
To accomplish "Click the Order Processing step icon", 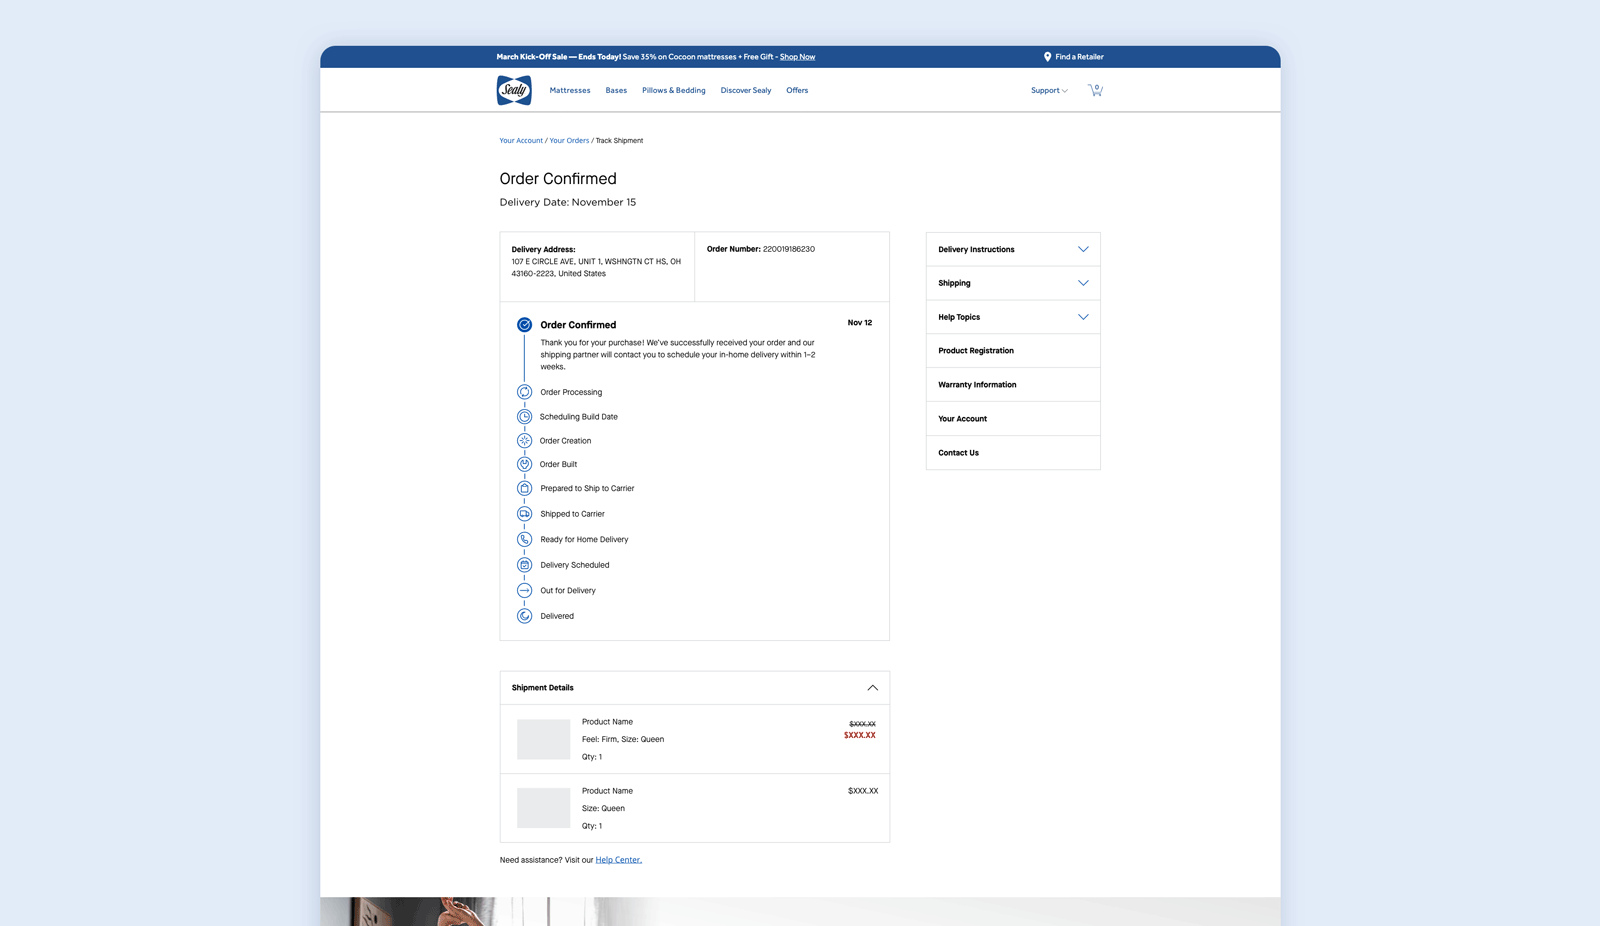I will click(x=524, y=392).
